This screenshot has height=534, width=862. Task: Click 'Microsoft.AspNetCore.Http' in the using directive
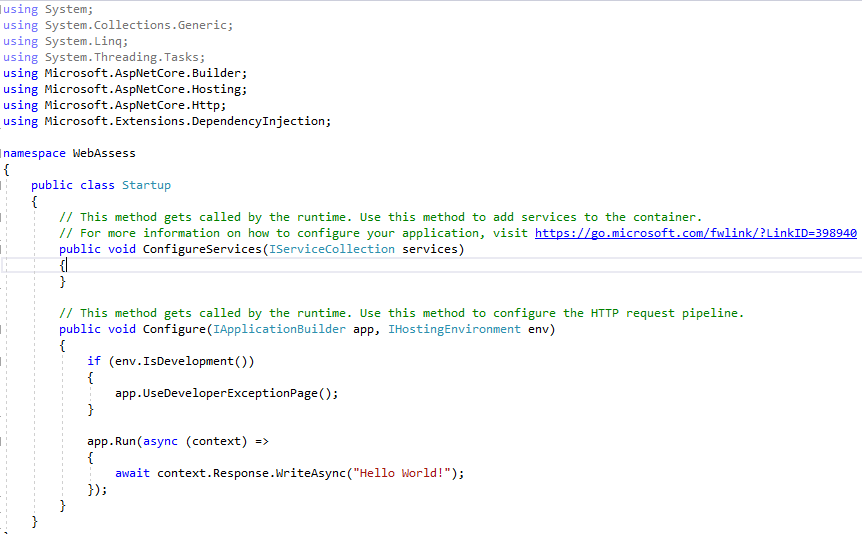coord(132,105)
